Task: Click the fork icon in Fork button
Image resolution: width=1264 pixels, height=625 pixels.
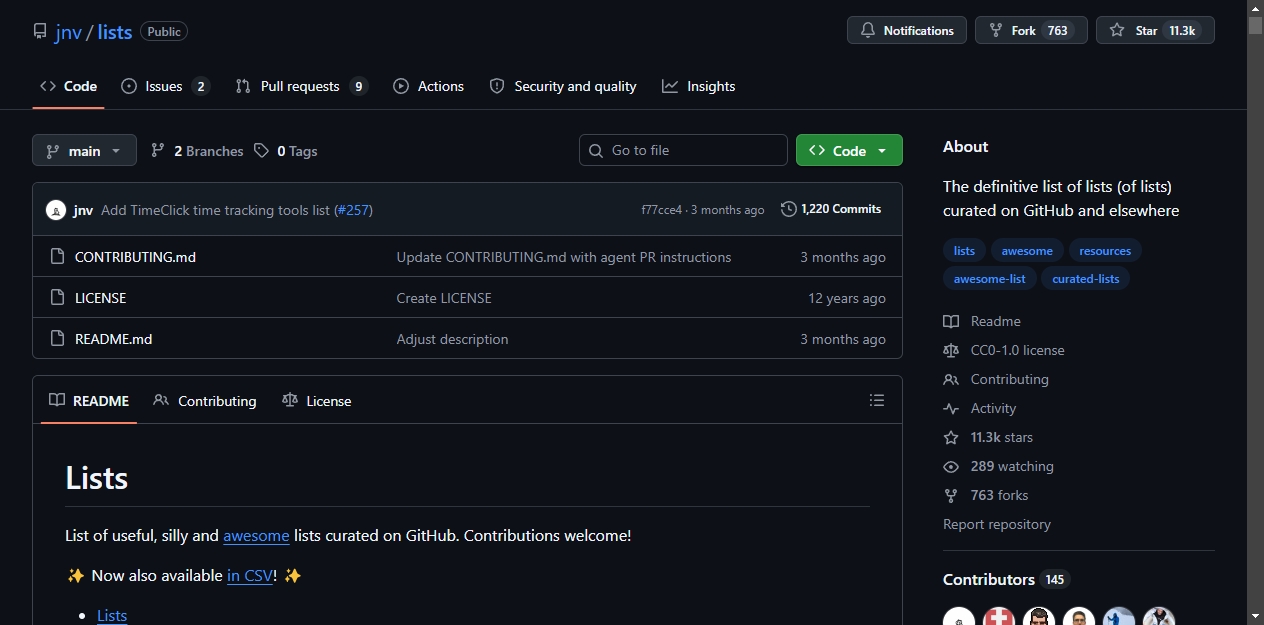Action: pyautogui.click(x=996, y=31)
